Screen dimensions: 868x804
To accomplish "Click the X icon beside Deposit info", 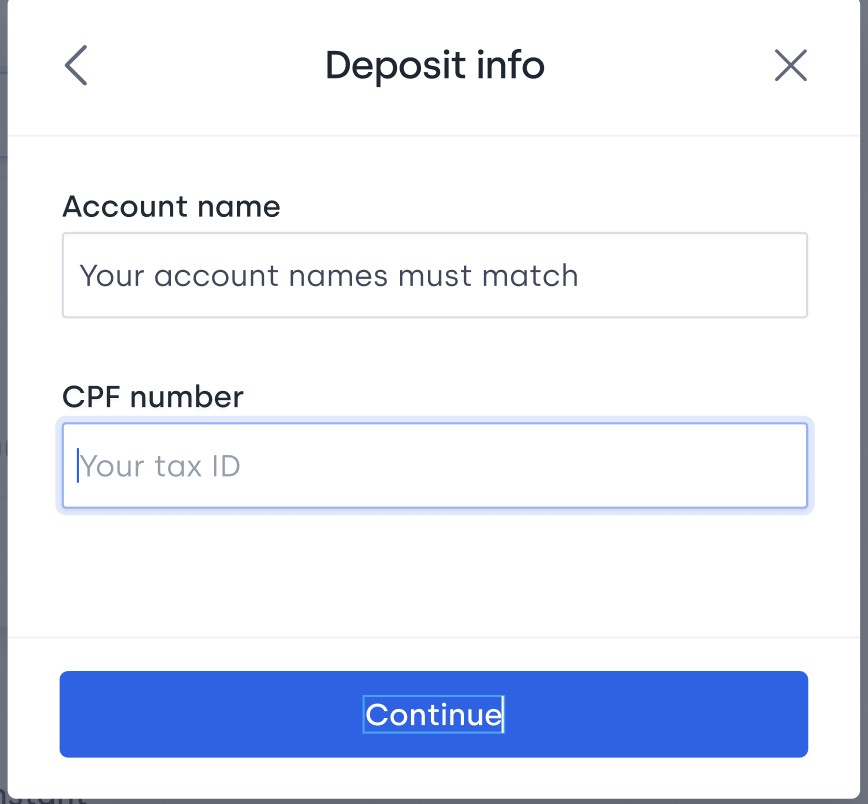I will tap(790, 65).
